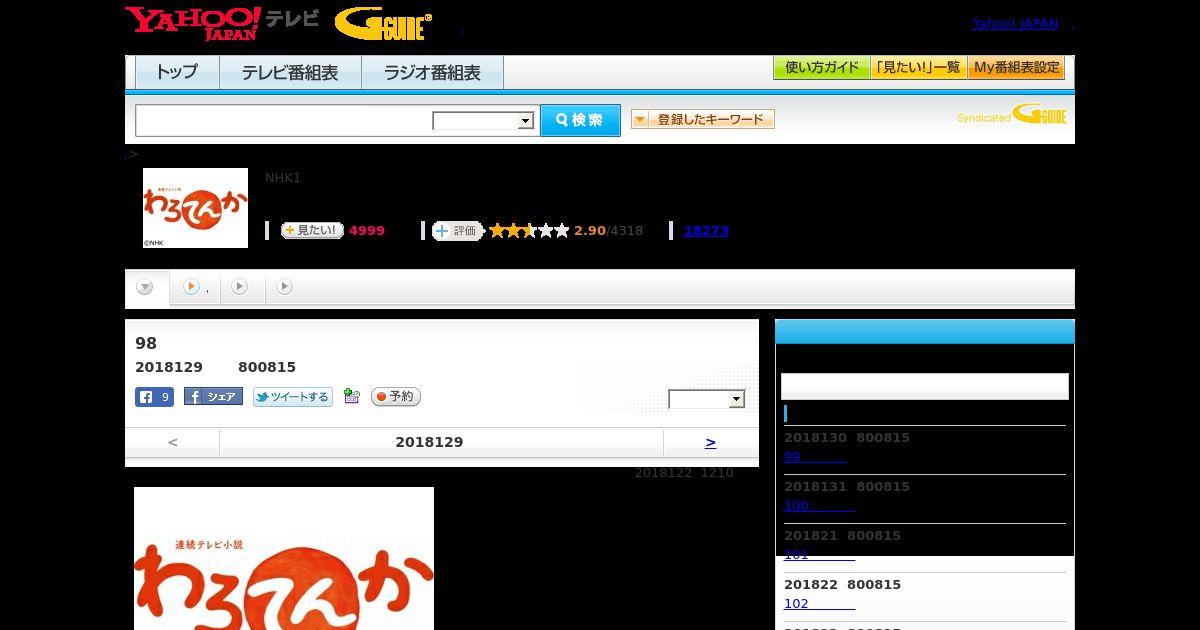Share via Facebook シェア button
1200x630 pixels.
point(213,397)
